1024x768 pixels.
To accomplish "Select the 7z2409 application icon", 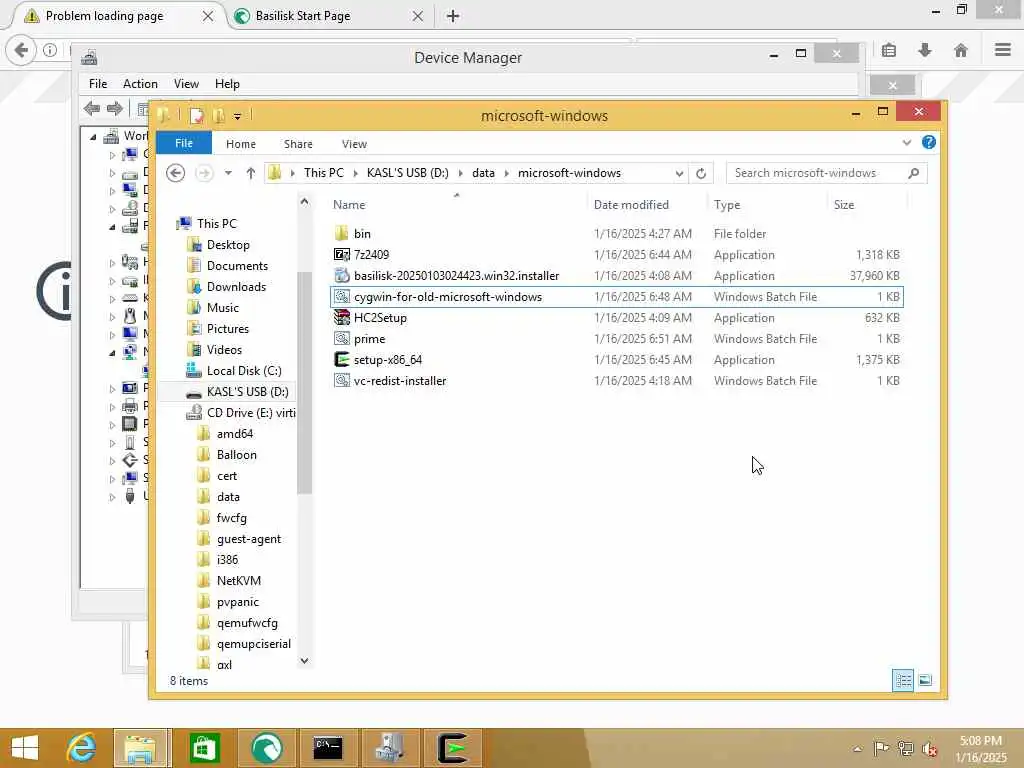I will click(341, 254).
